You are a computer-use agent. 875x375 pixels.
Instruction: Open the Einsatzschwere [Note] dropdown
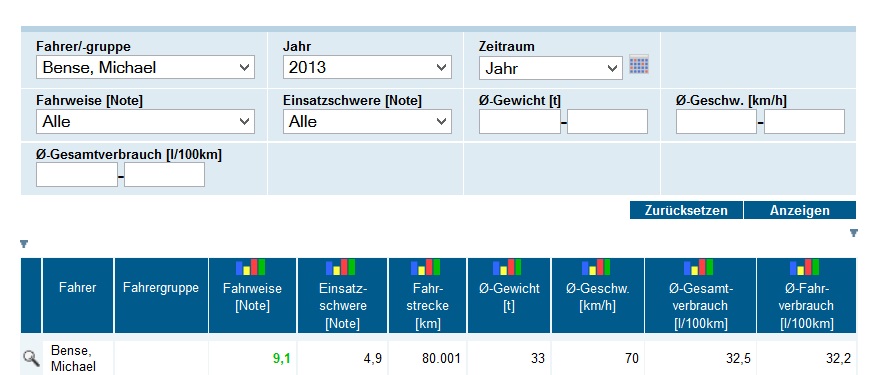[x=367, y=121]
